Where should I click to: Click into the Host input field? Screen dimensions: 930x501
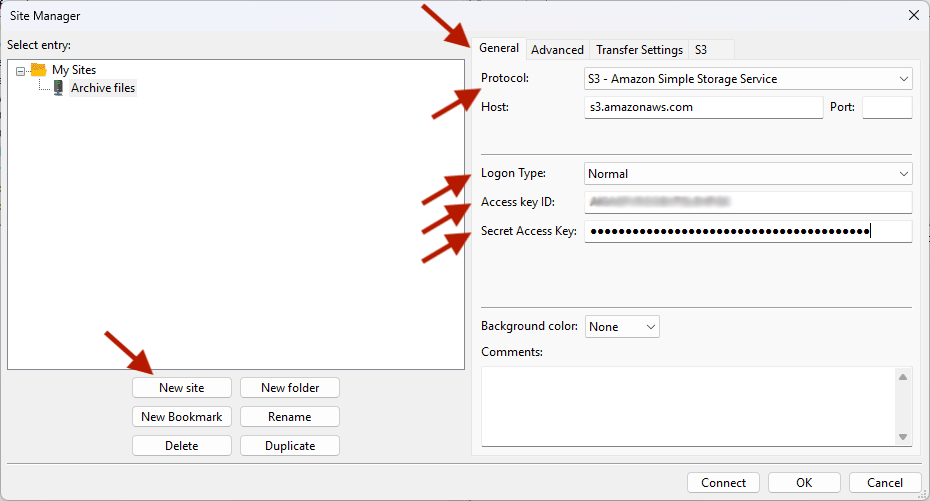[x=702, y=108]
